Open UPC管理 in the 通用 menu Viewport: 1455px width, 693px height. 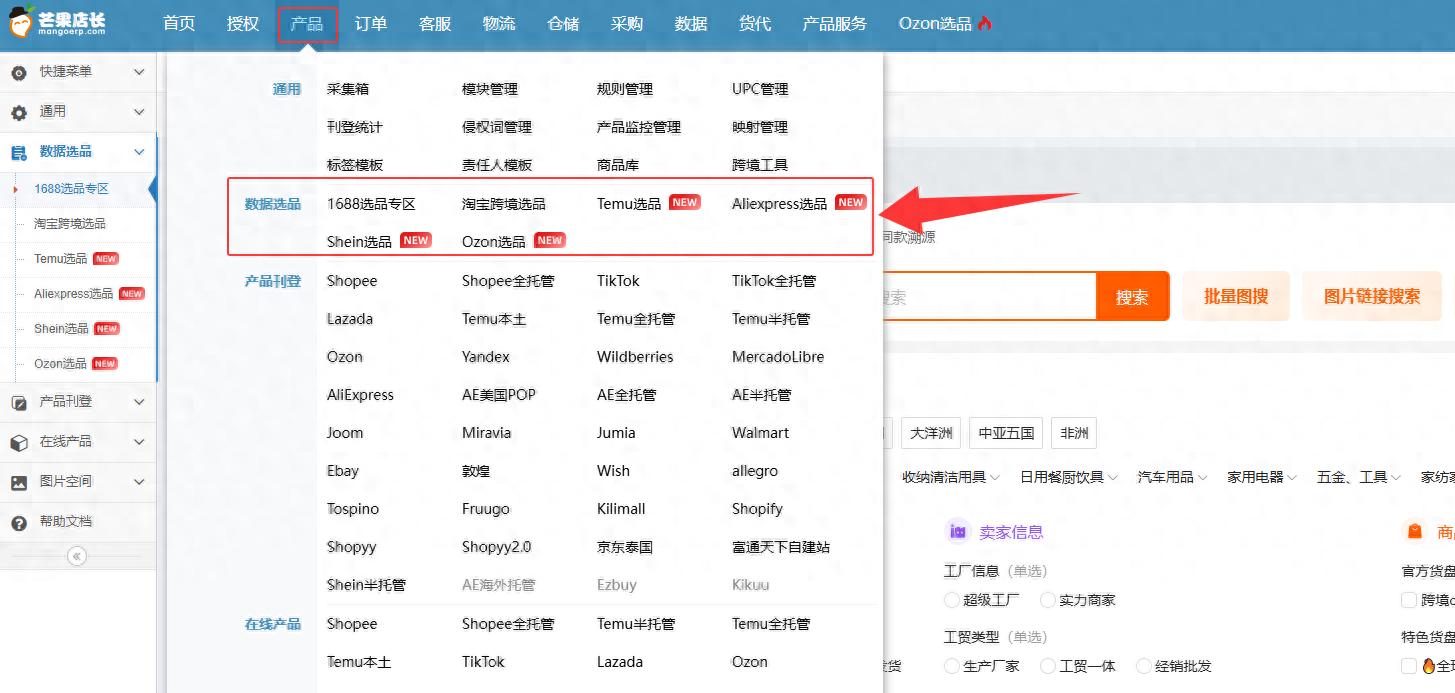[x=760, y=89]
